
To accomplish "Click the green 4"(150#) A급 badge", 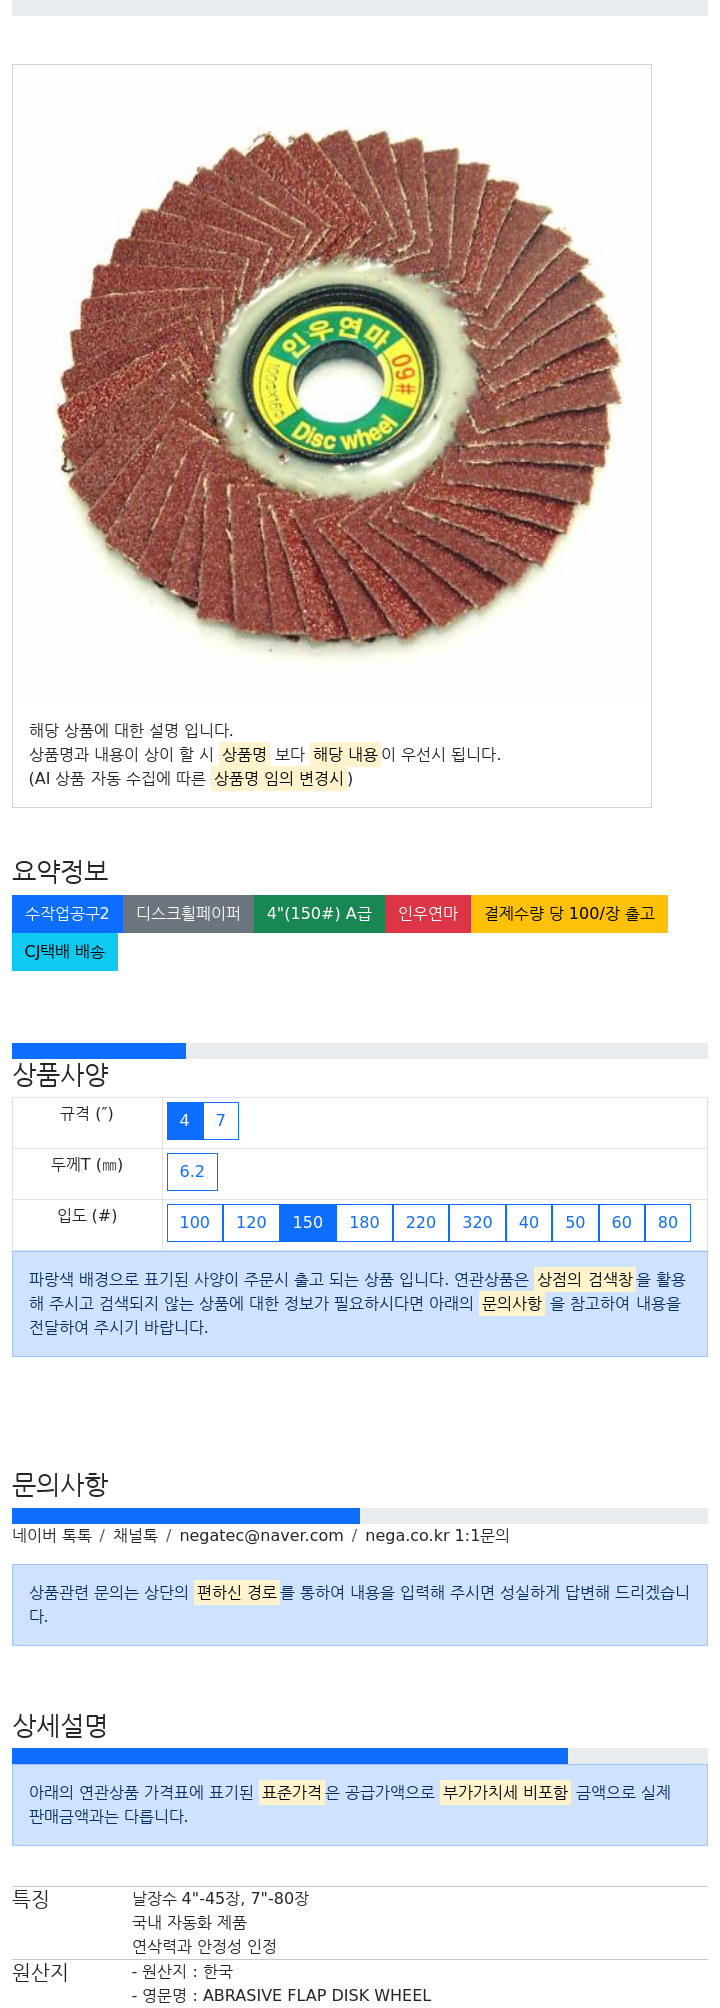I will click(319, 914).
